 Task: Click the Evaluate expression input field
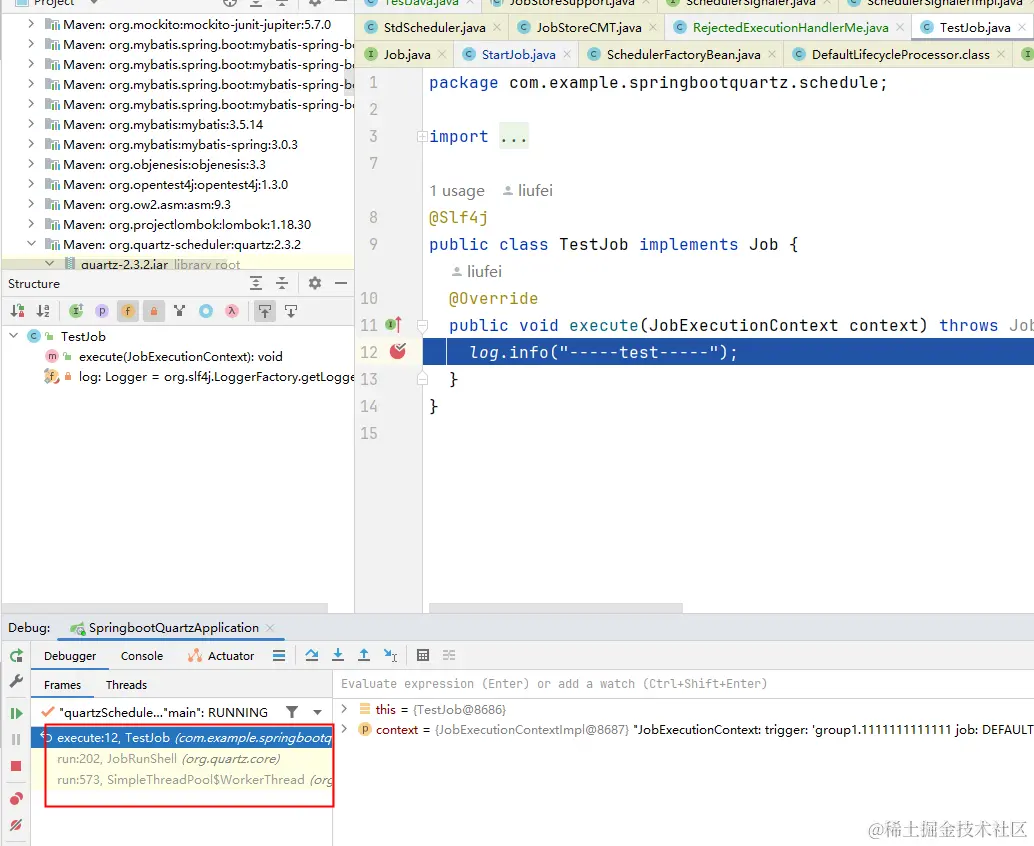click(x=683, y=684)
